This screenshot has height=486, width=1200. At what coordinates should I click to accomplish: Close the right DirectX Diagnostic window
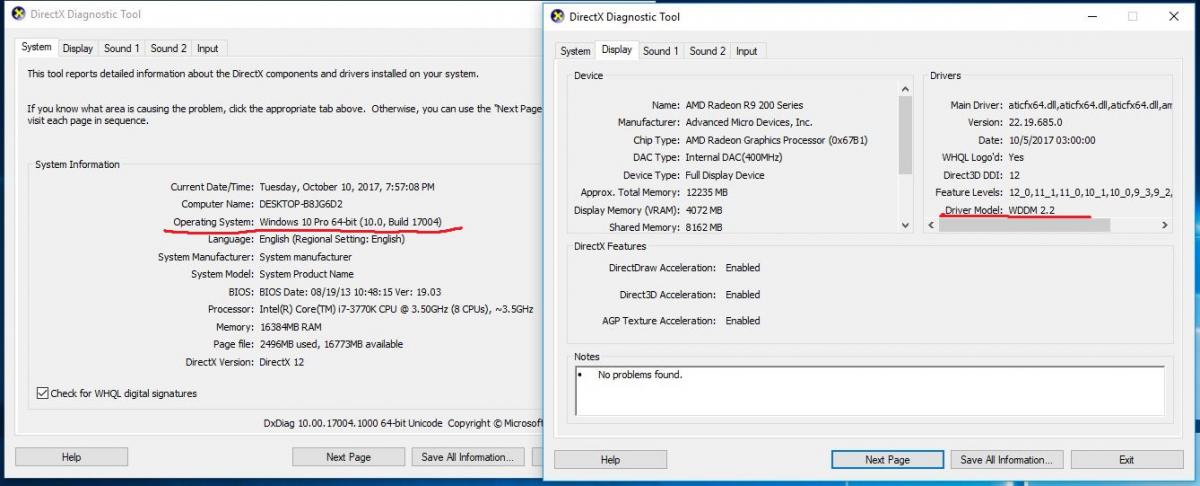pyautogui.click(x=1173, y=16)
